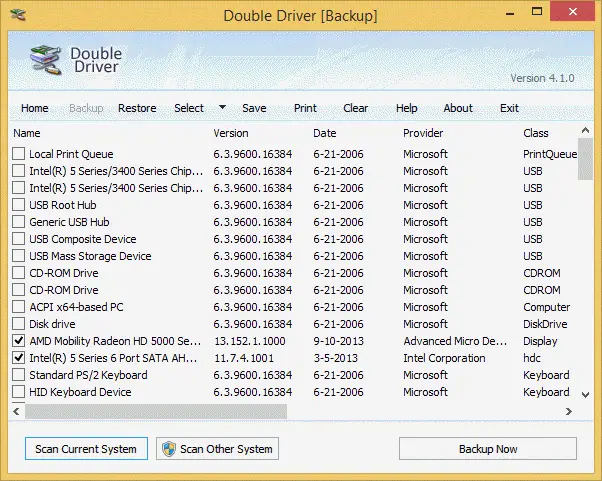
Task: Open the Restore section
Action: tap(137, 108)
